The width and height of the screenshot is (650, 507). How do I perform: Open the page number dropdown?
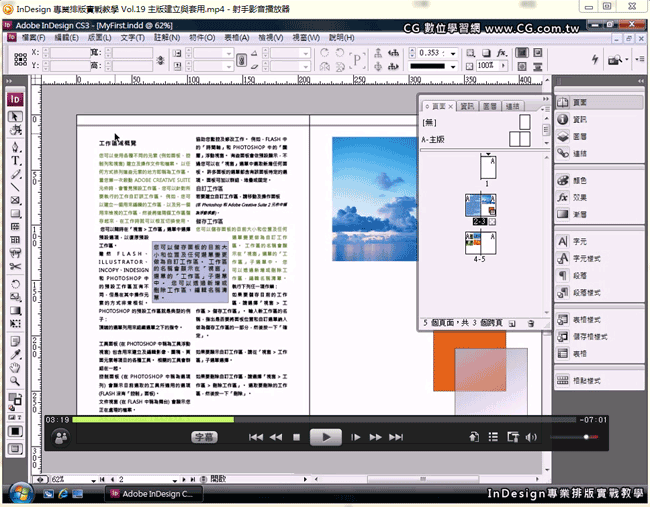(x=175, y=480)
